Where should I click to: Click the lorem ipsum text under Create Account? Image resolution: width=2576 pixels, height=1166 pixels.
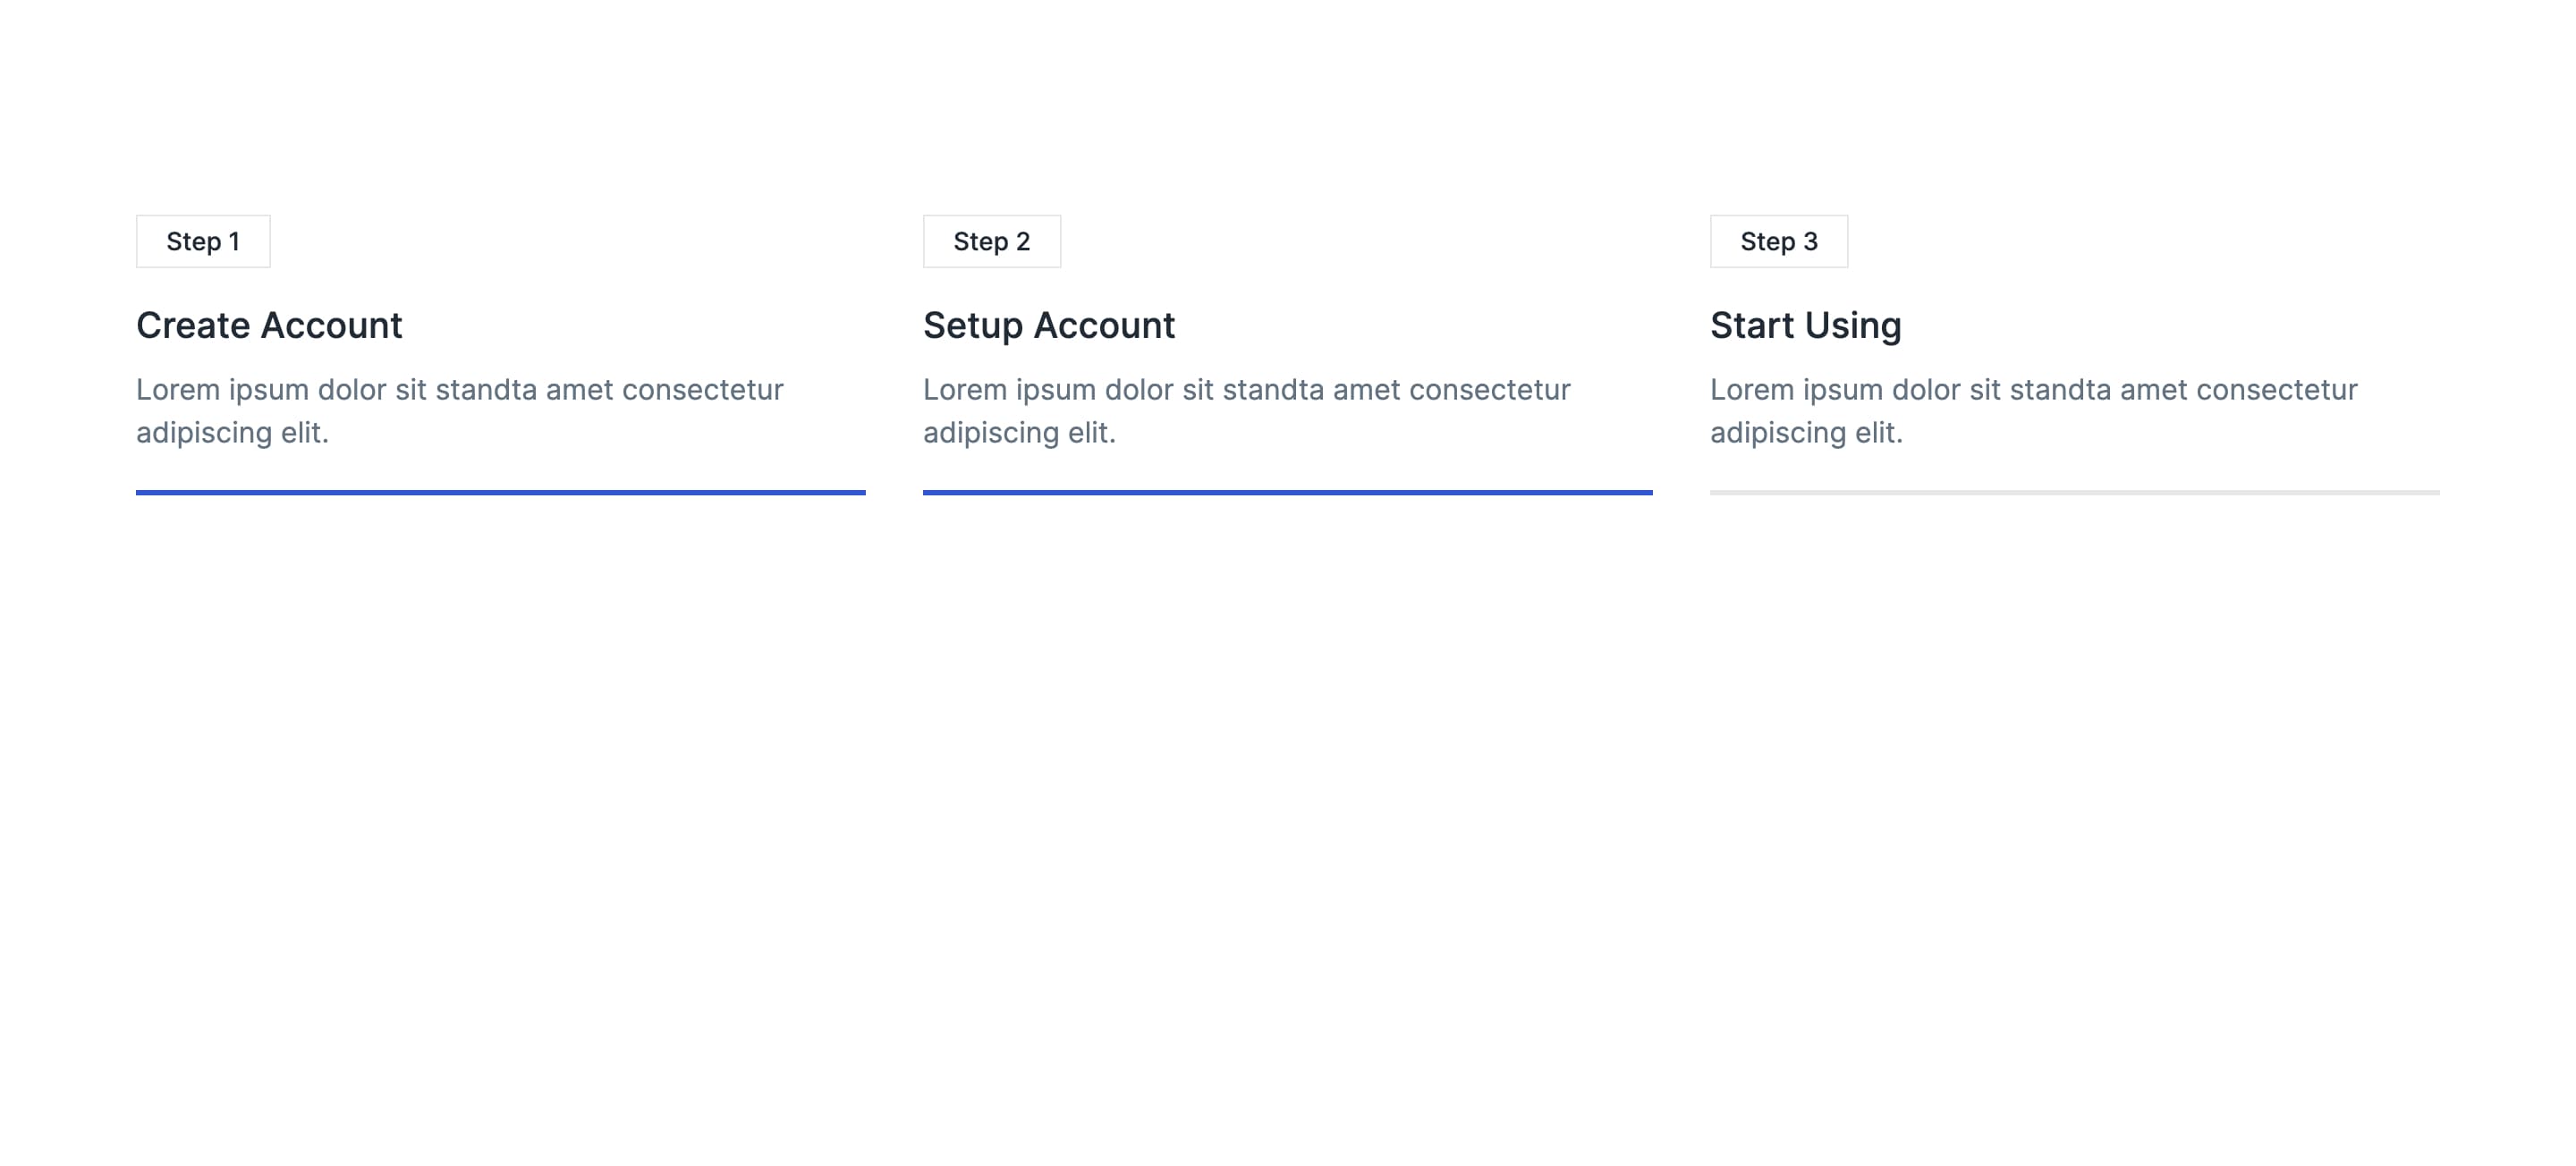click(x=460, y=410)
